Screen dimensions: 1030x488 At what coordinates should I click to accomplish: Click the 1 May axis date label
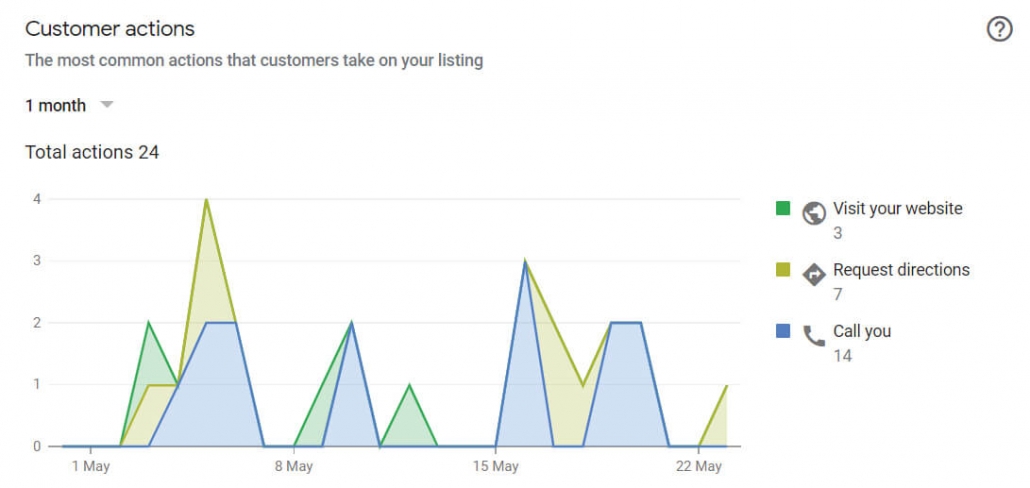(x=90, y=466)
